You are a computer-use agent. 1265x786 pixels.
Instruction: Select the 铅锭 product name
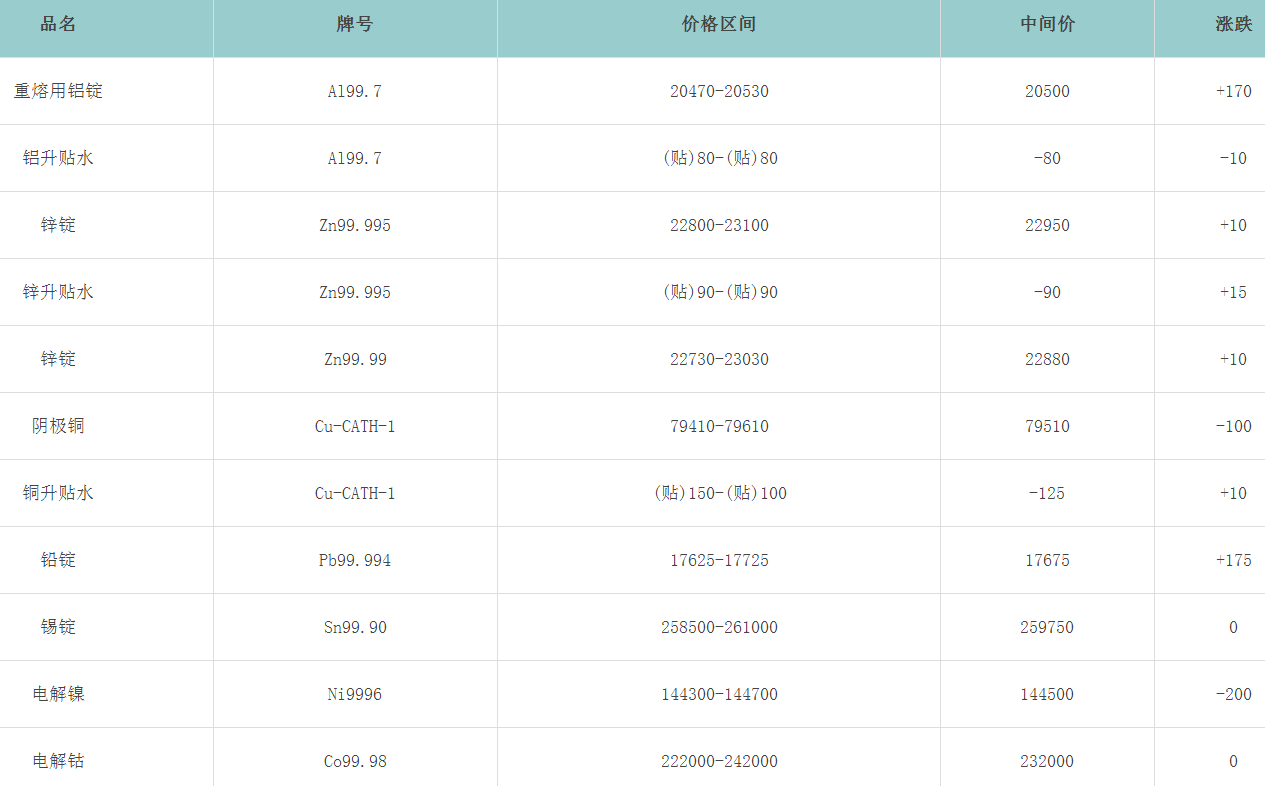point(58,560)
